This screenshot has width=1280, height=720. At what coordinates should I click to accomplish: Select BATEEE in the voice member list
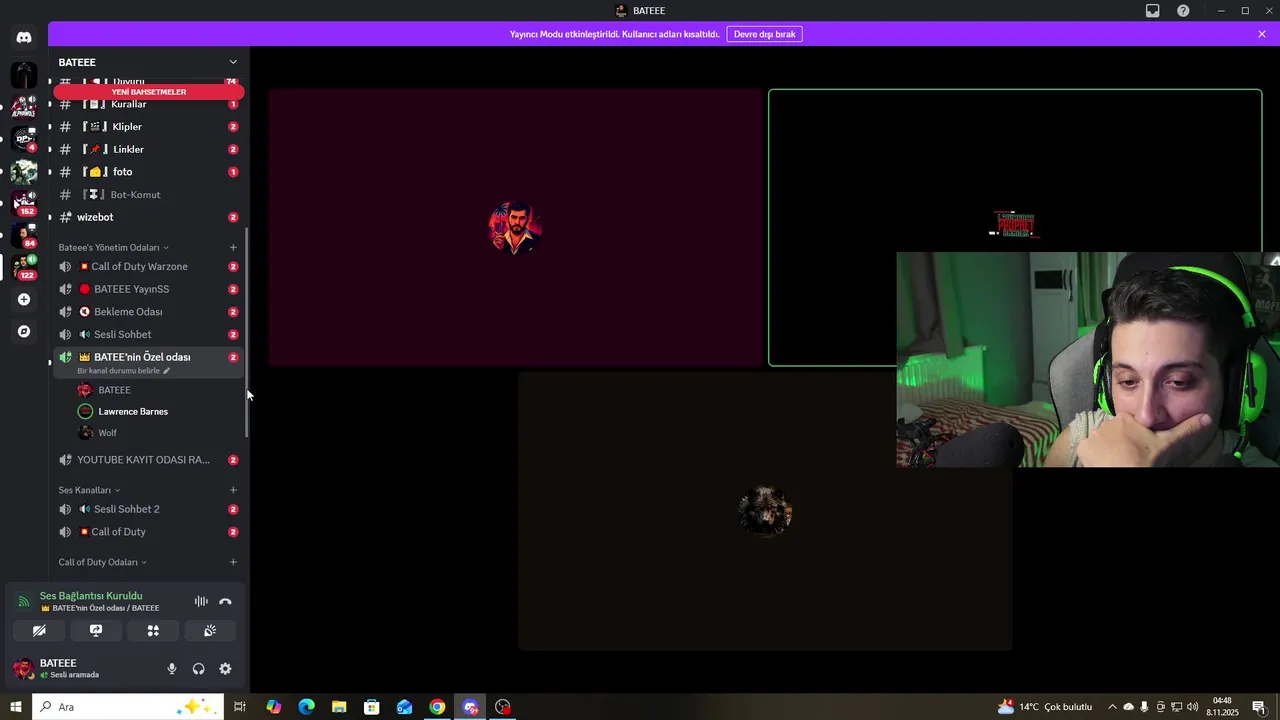click(x=158, y=390)
